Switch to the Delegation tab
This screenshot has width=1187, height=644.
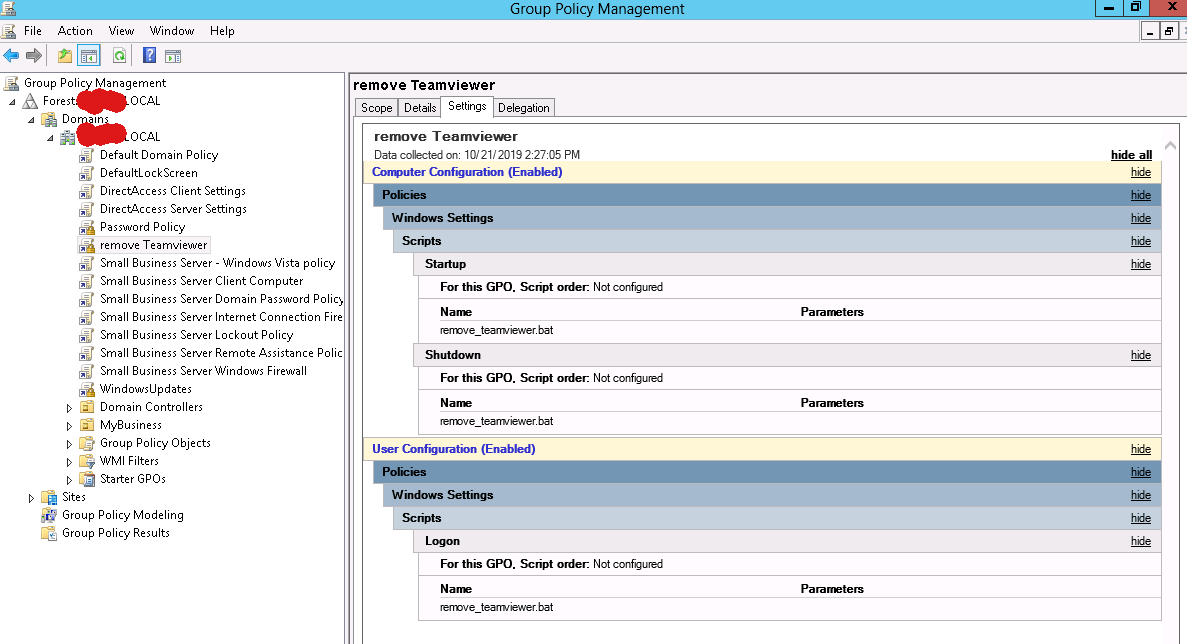coord(524,107)
